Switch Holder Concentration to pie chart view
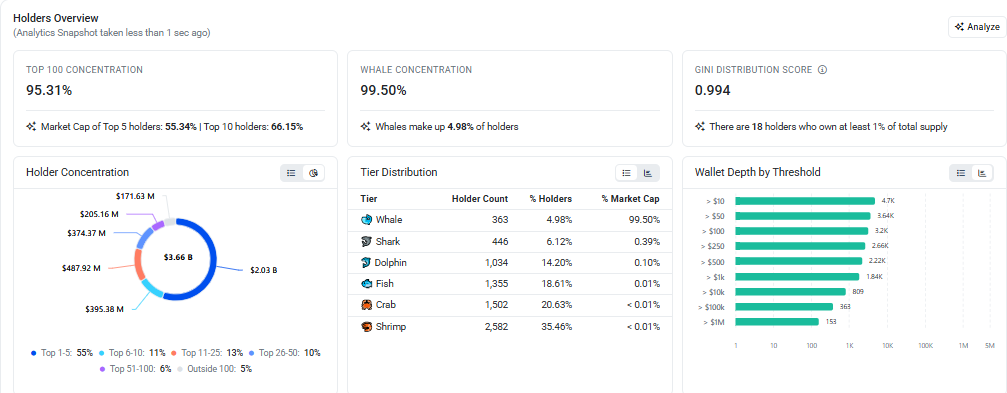This screenshot has width=1007, height=393. pos(313,173)
